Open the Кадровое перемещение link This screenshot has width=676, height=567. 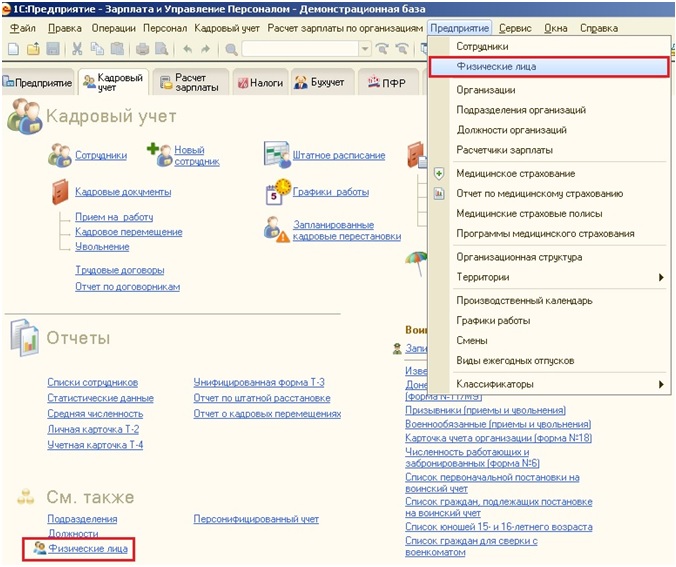click(128, 232)
